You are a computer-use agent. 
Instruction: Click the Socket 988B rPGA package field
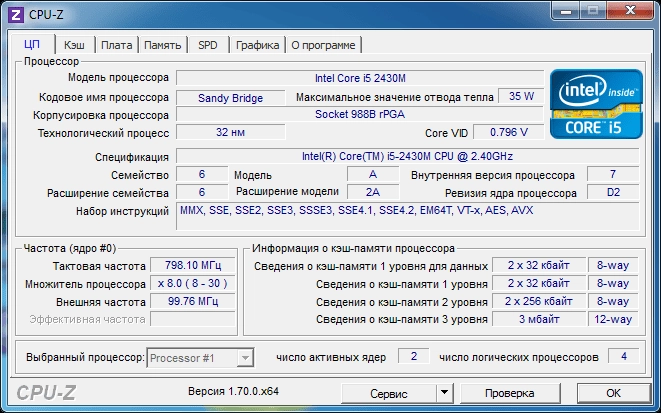pyautogui.click(x=360, y=114)
